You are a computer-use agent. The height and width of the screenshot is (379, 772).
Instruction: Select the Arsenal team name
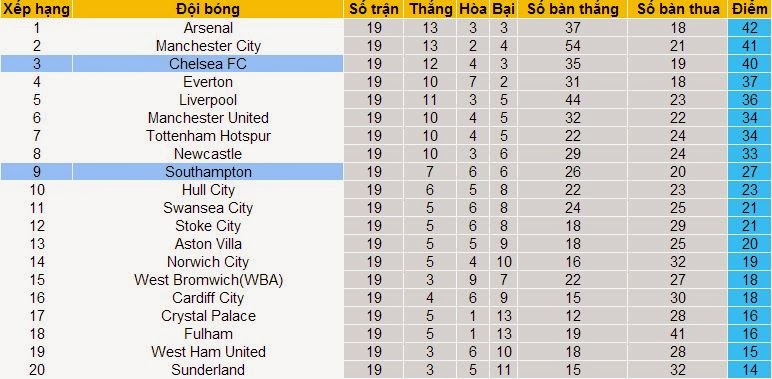tap(208, 28)
